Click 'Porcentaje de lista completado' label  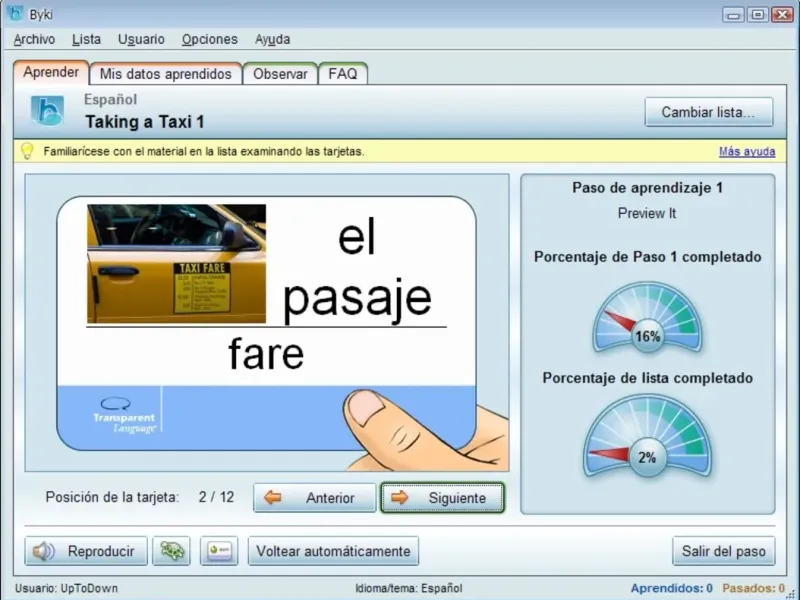point(647,378)
